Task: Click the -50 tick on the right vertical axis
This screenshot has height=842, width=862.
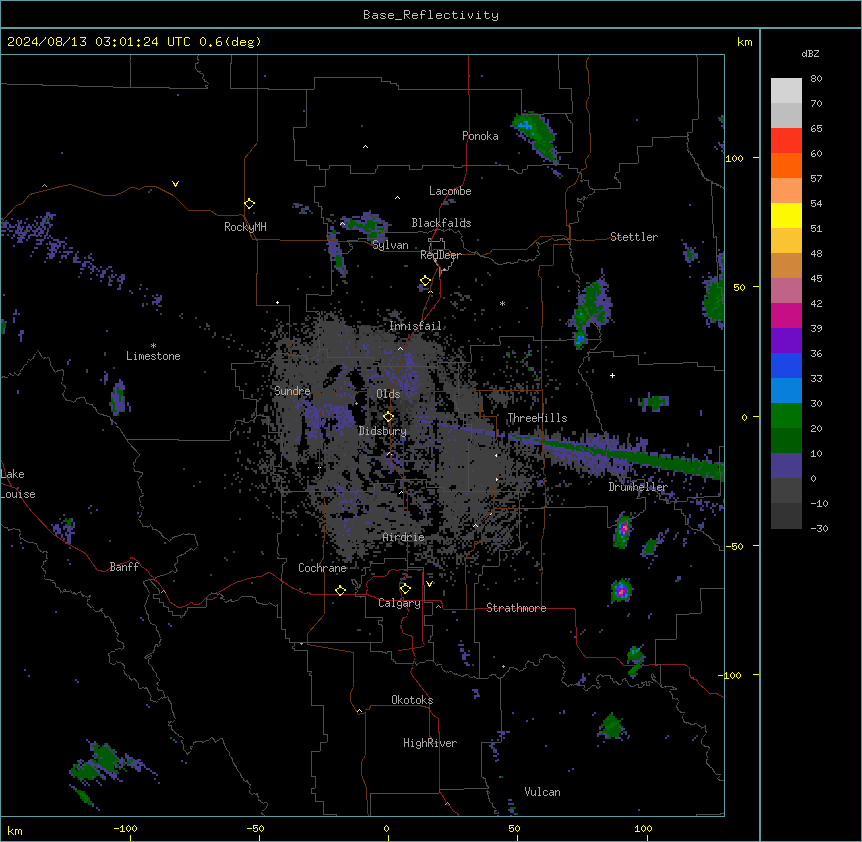Action: (734, 546)
